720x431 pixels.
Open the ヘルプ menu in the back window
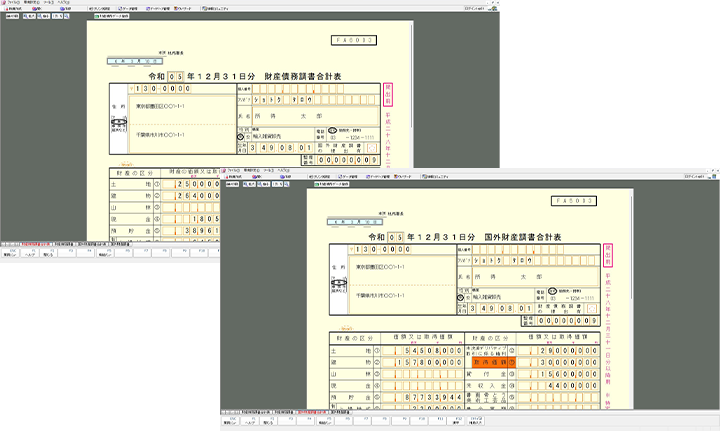point(64,3)
